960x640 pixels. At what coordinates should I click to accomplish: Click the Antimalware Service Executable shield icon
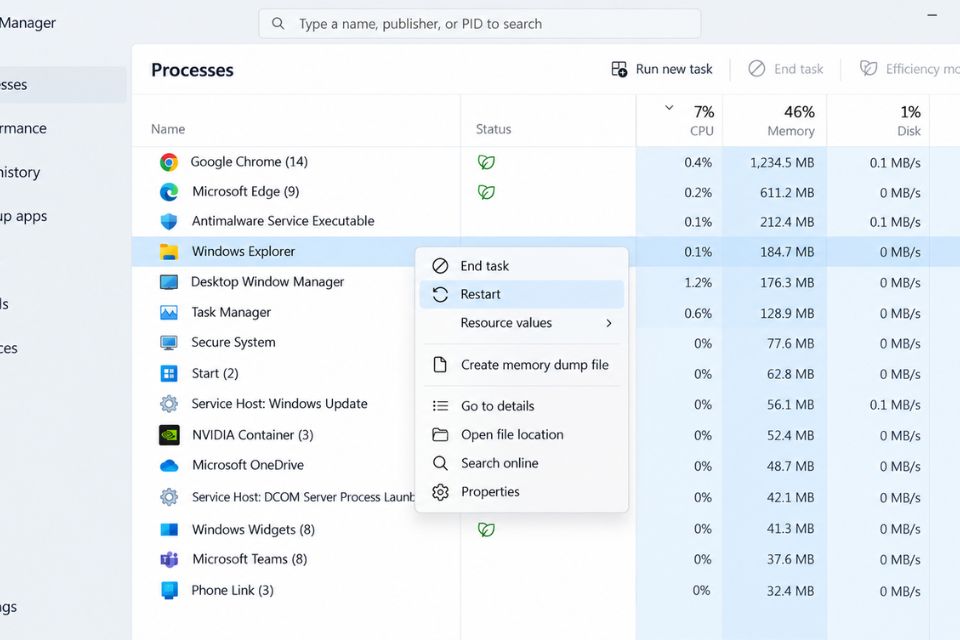pyautogui.click(x=169, y=222)
